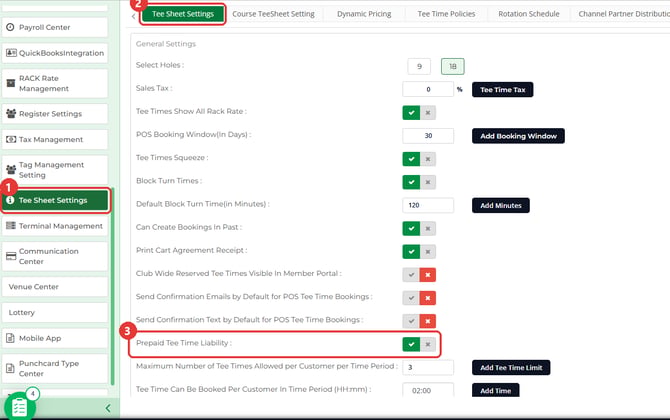
Task: Select 9 holes option
Action: tap(419, 66)
